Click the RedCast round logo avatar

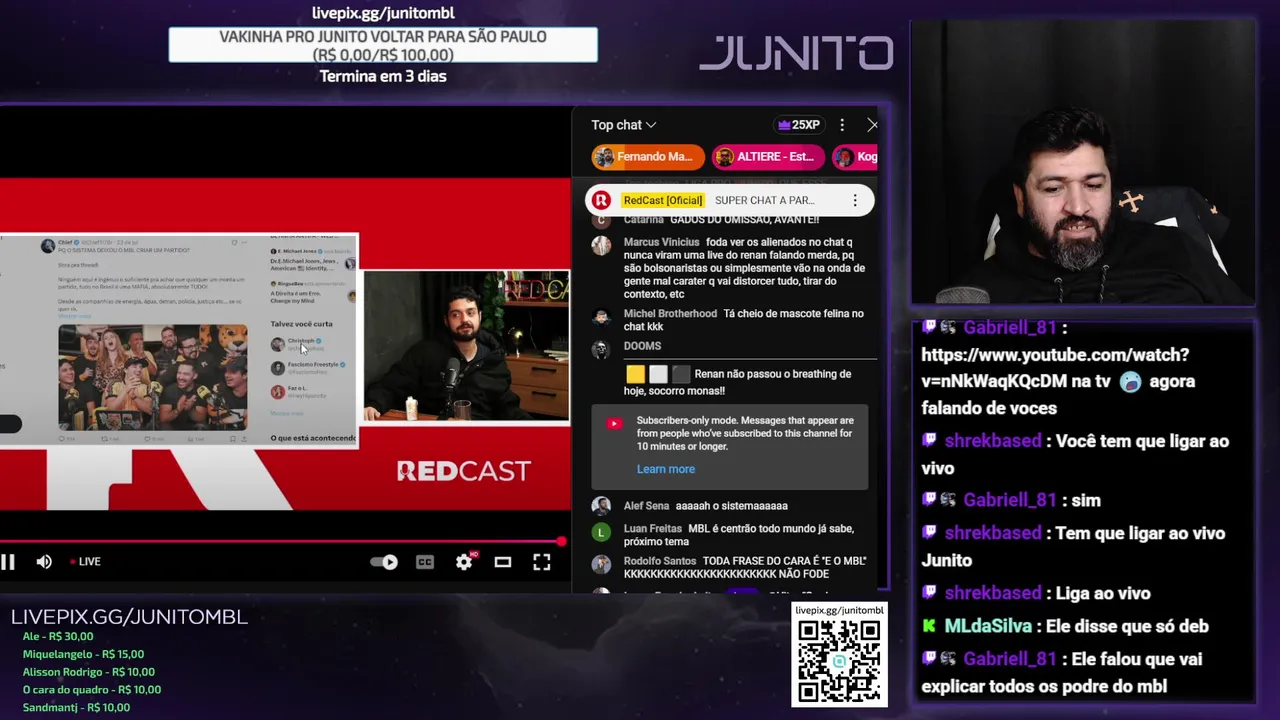click(601, 200)
